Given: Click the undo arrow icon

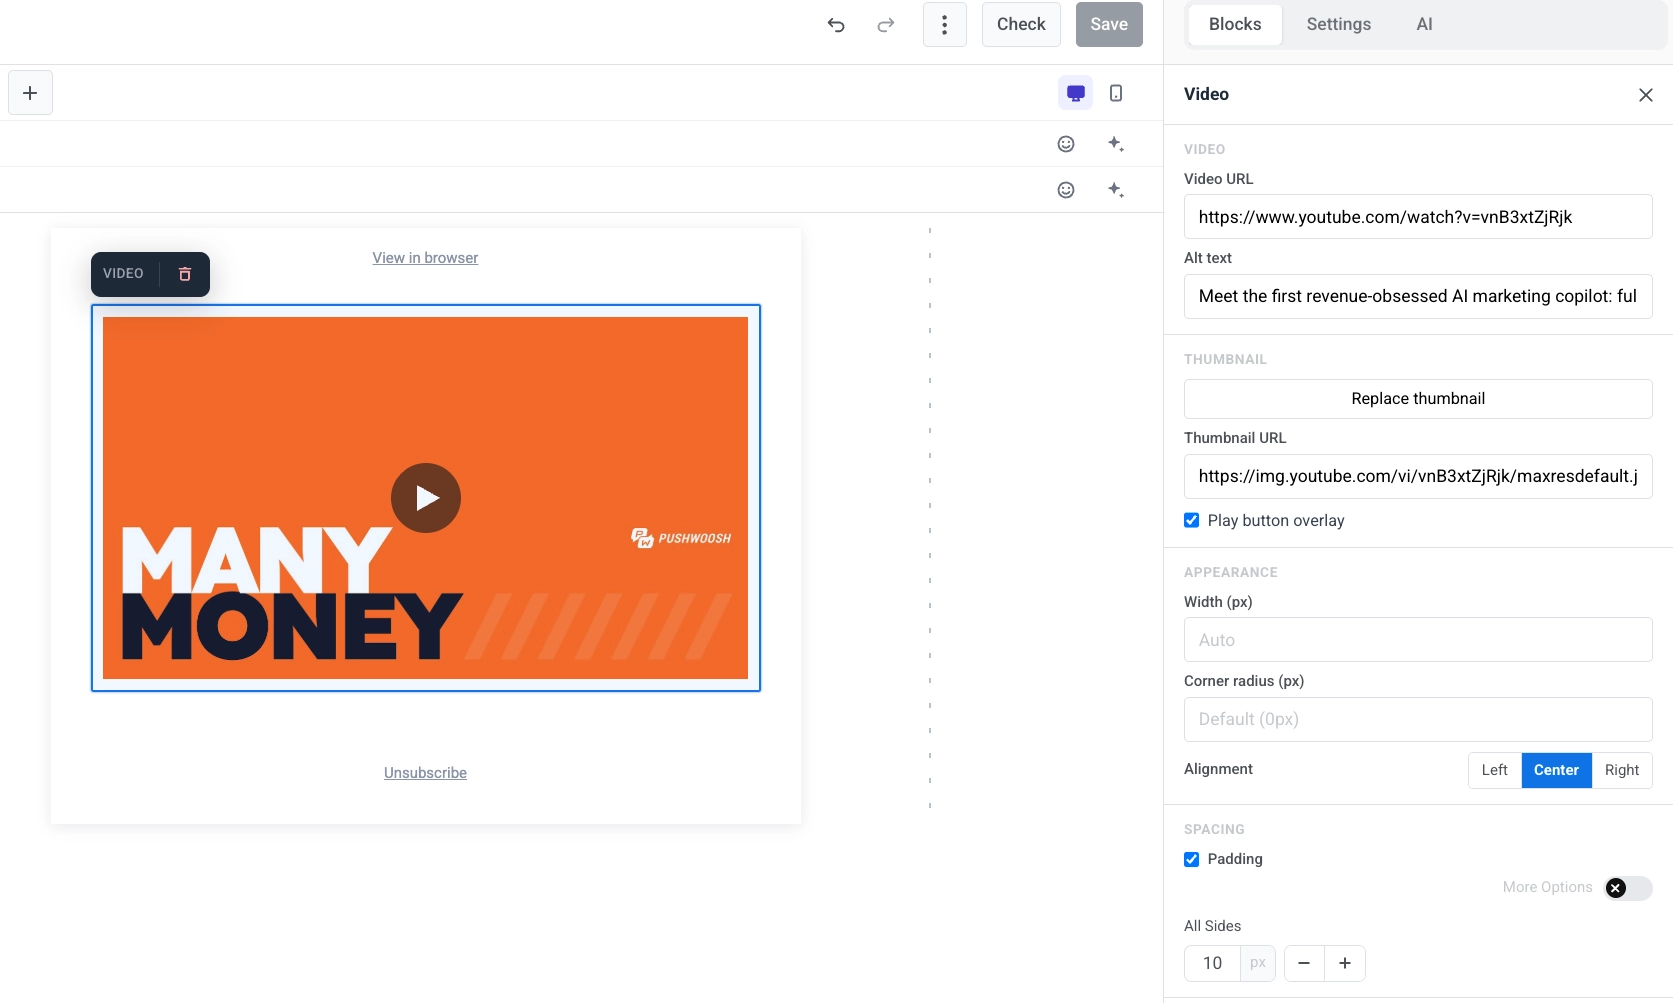Looking at the screenshot, I should tap(836, 25).
